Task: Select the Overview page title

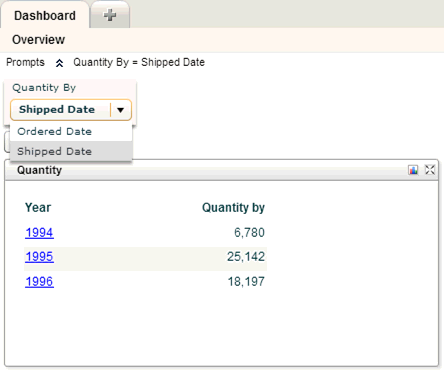Action: [x=39, y=40]
